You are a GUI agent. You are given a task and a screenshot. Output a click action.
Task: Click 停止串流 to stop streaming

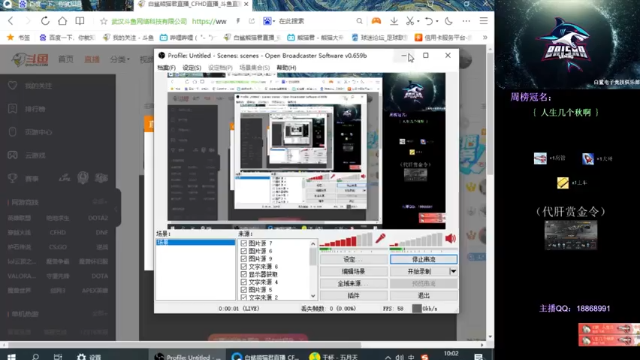pyautogui.click(x=424, y=259)
